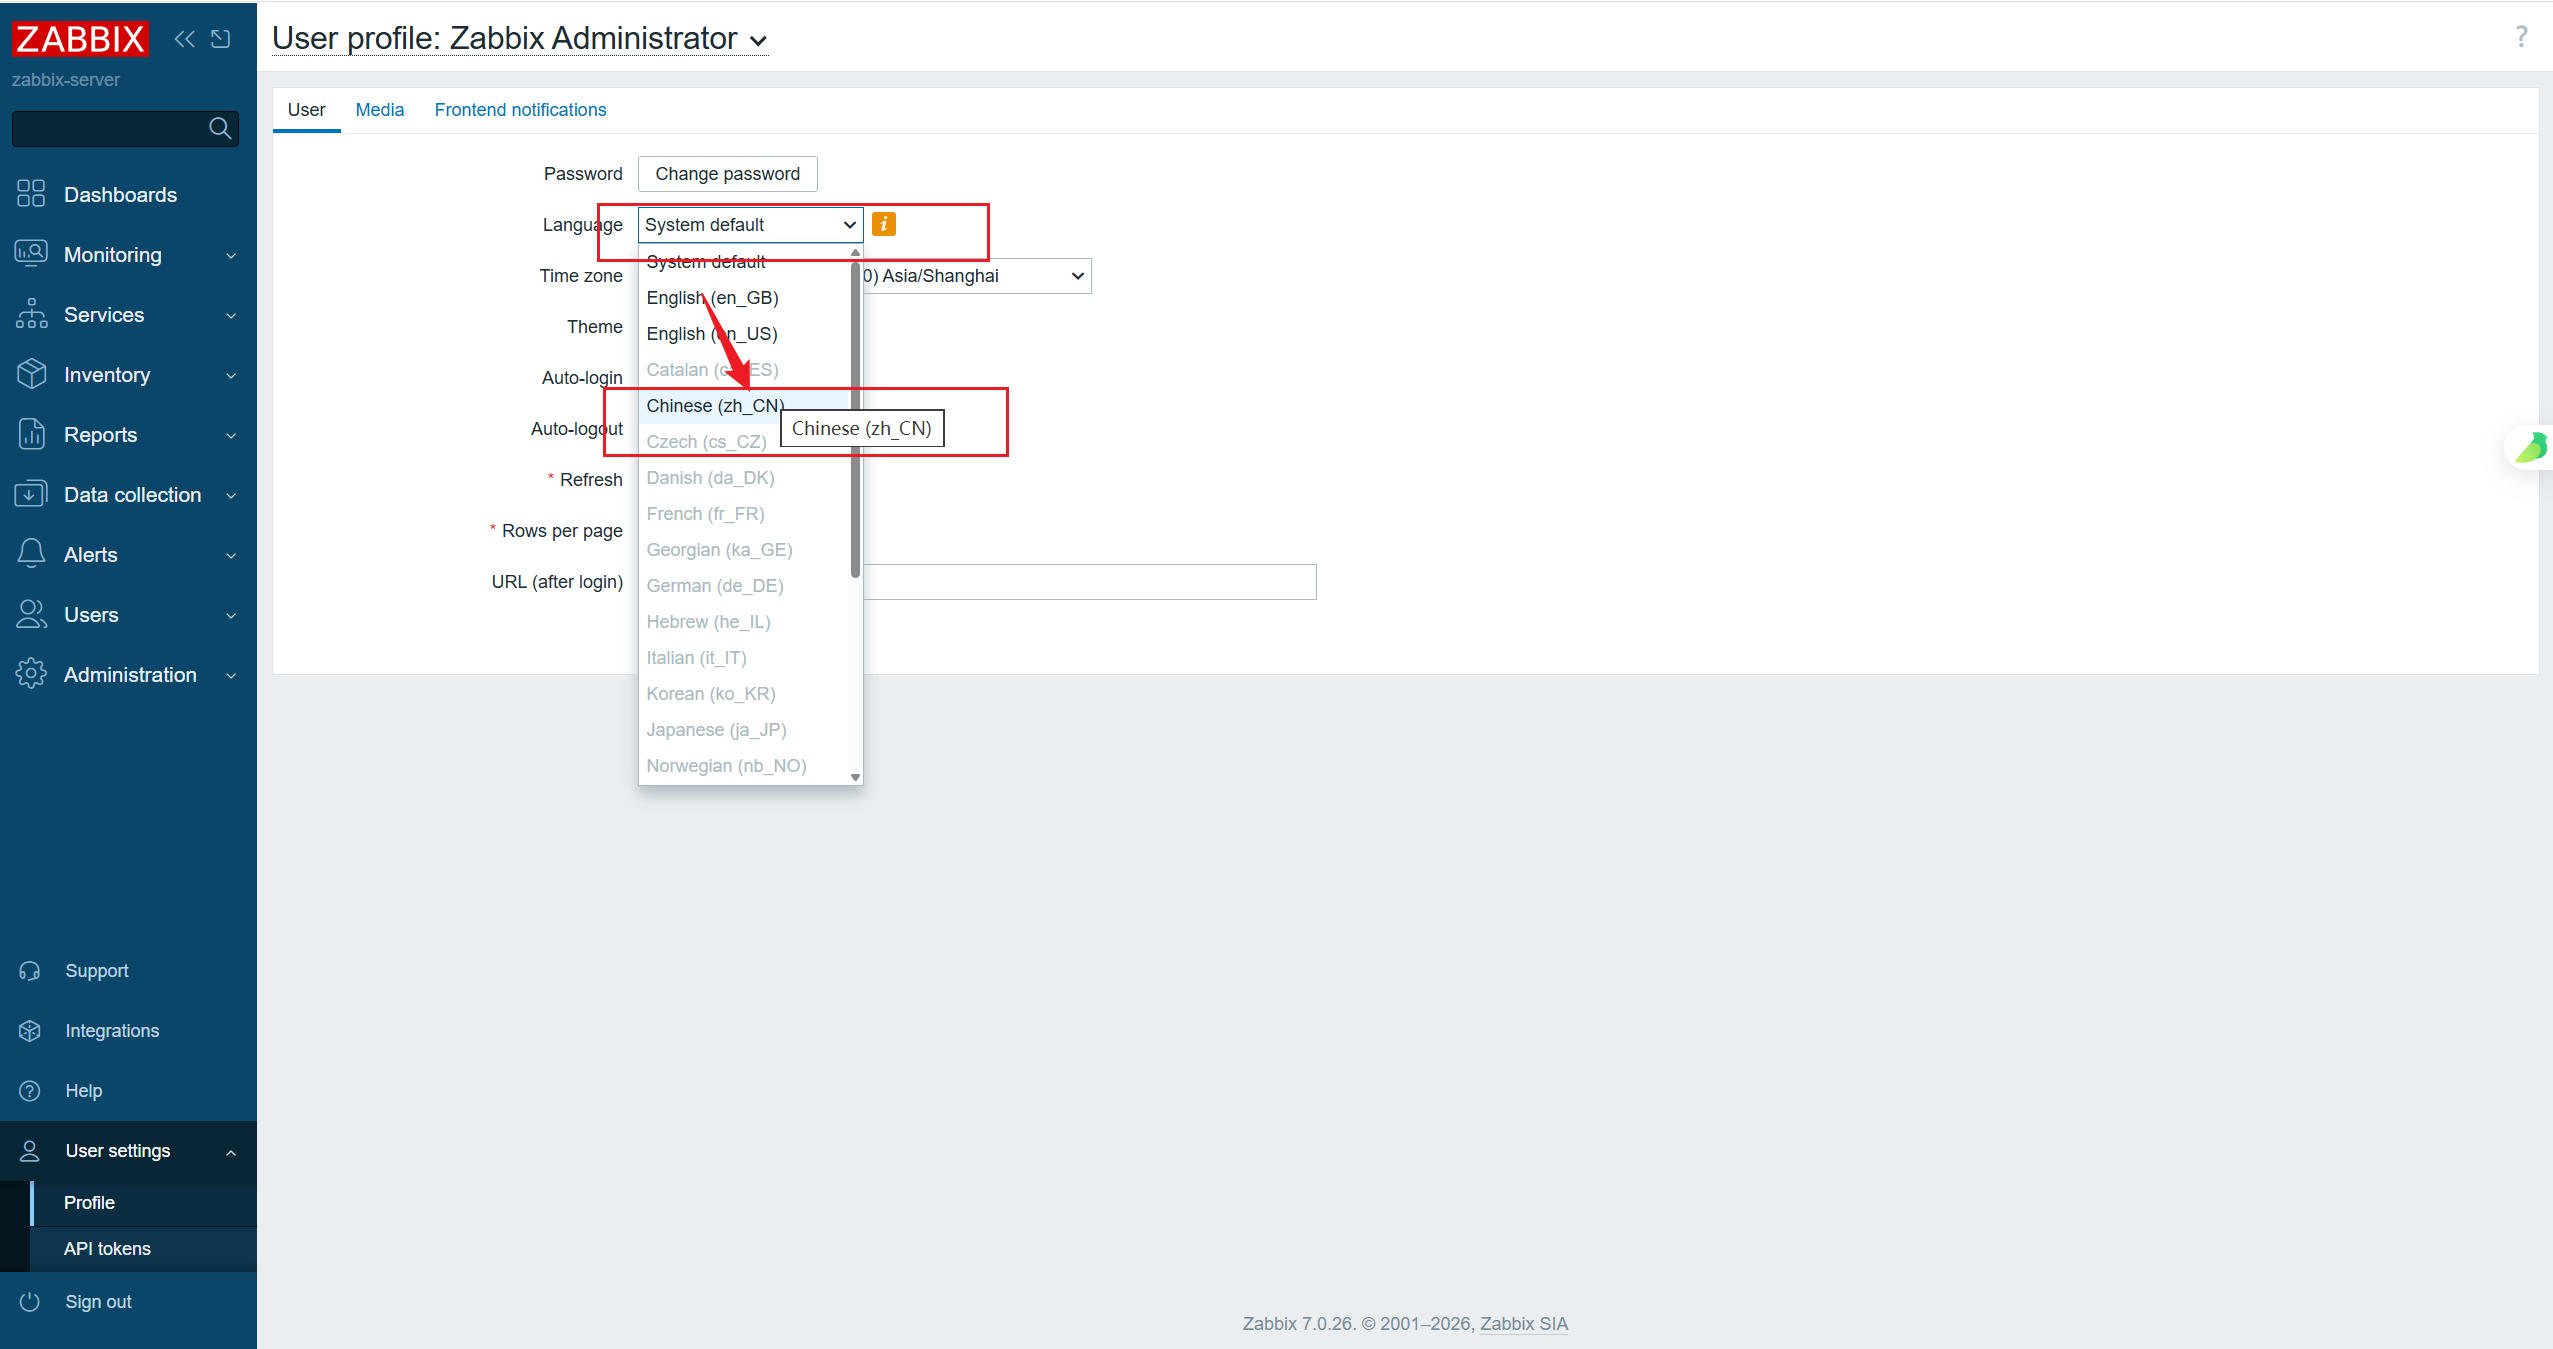Open the Language dropdown
The height and width of the screenshot is (1349, 2553).
pyautogui.click(x=750, y=225)
